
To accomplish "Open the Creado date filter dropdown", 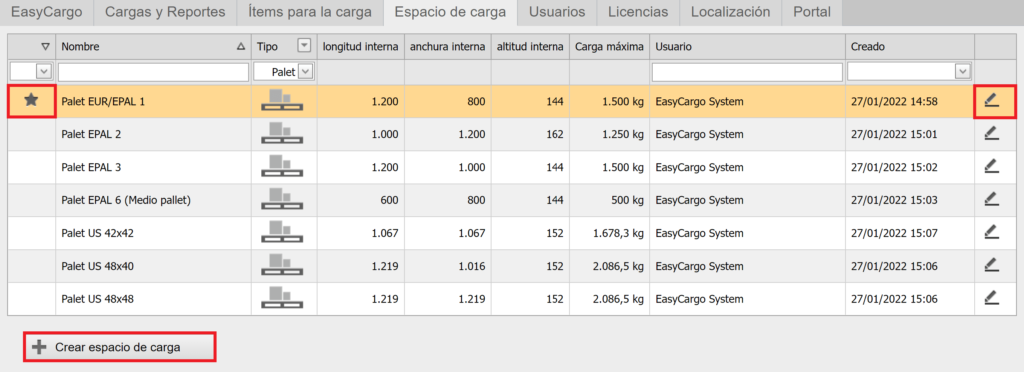I will [962, 72].
